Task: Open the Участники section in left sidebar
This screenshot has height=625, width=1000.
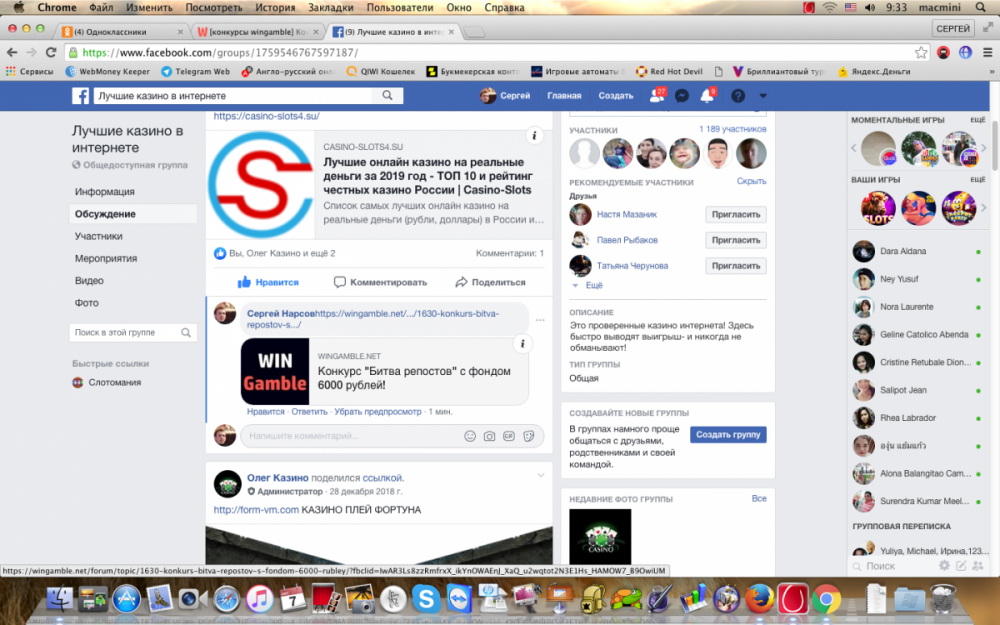Action: (98, 236)
